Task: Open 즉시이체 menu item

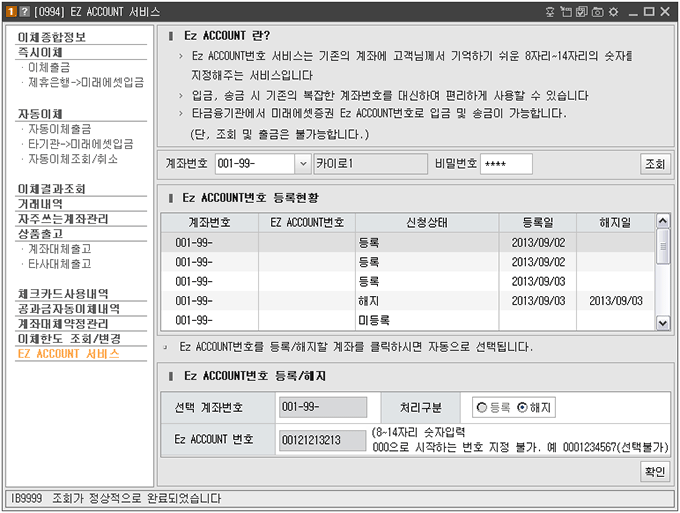Action: [x=40, y=52]
